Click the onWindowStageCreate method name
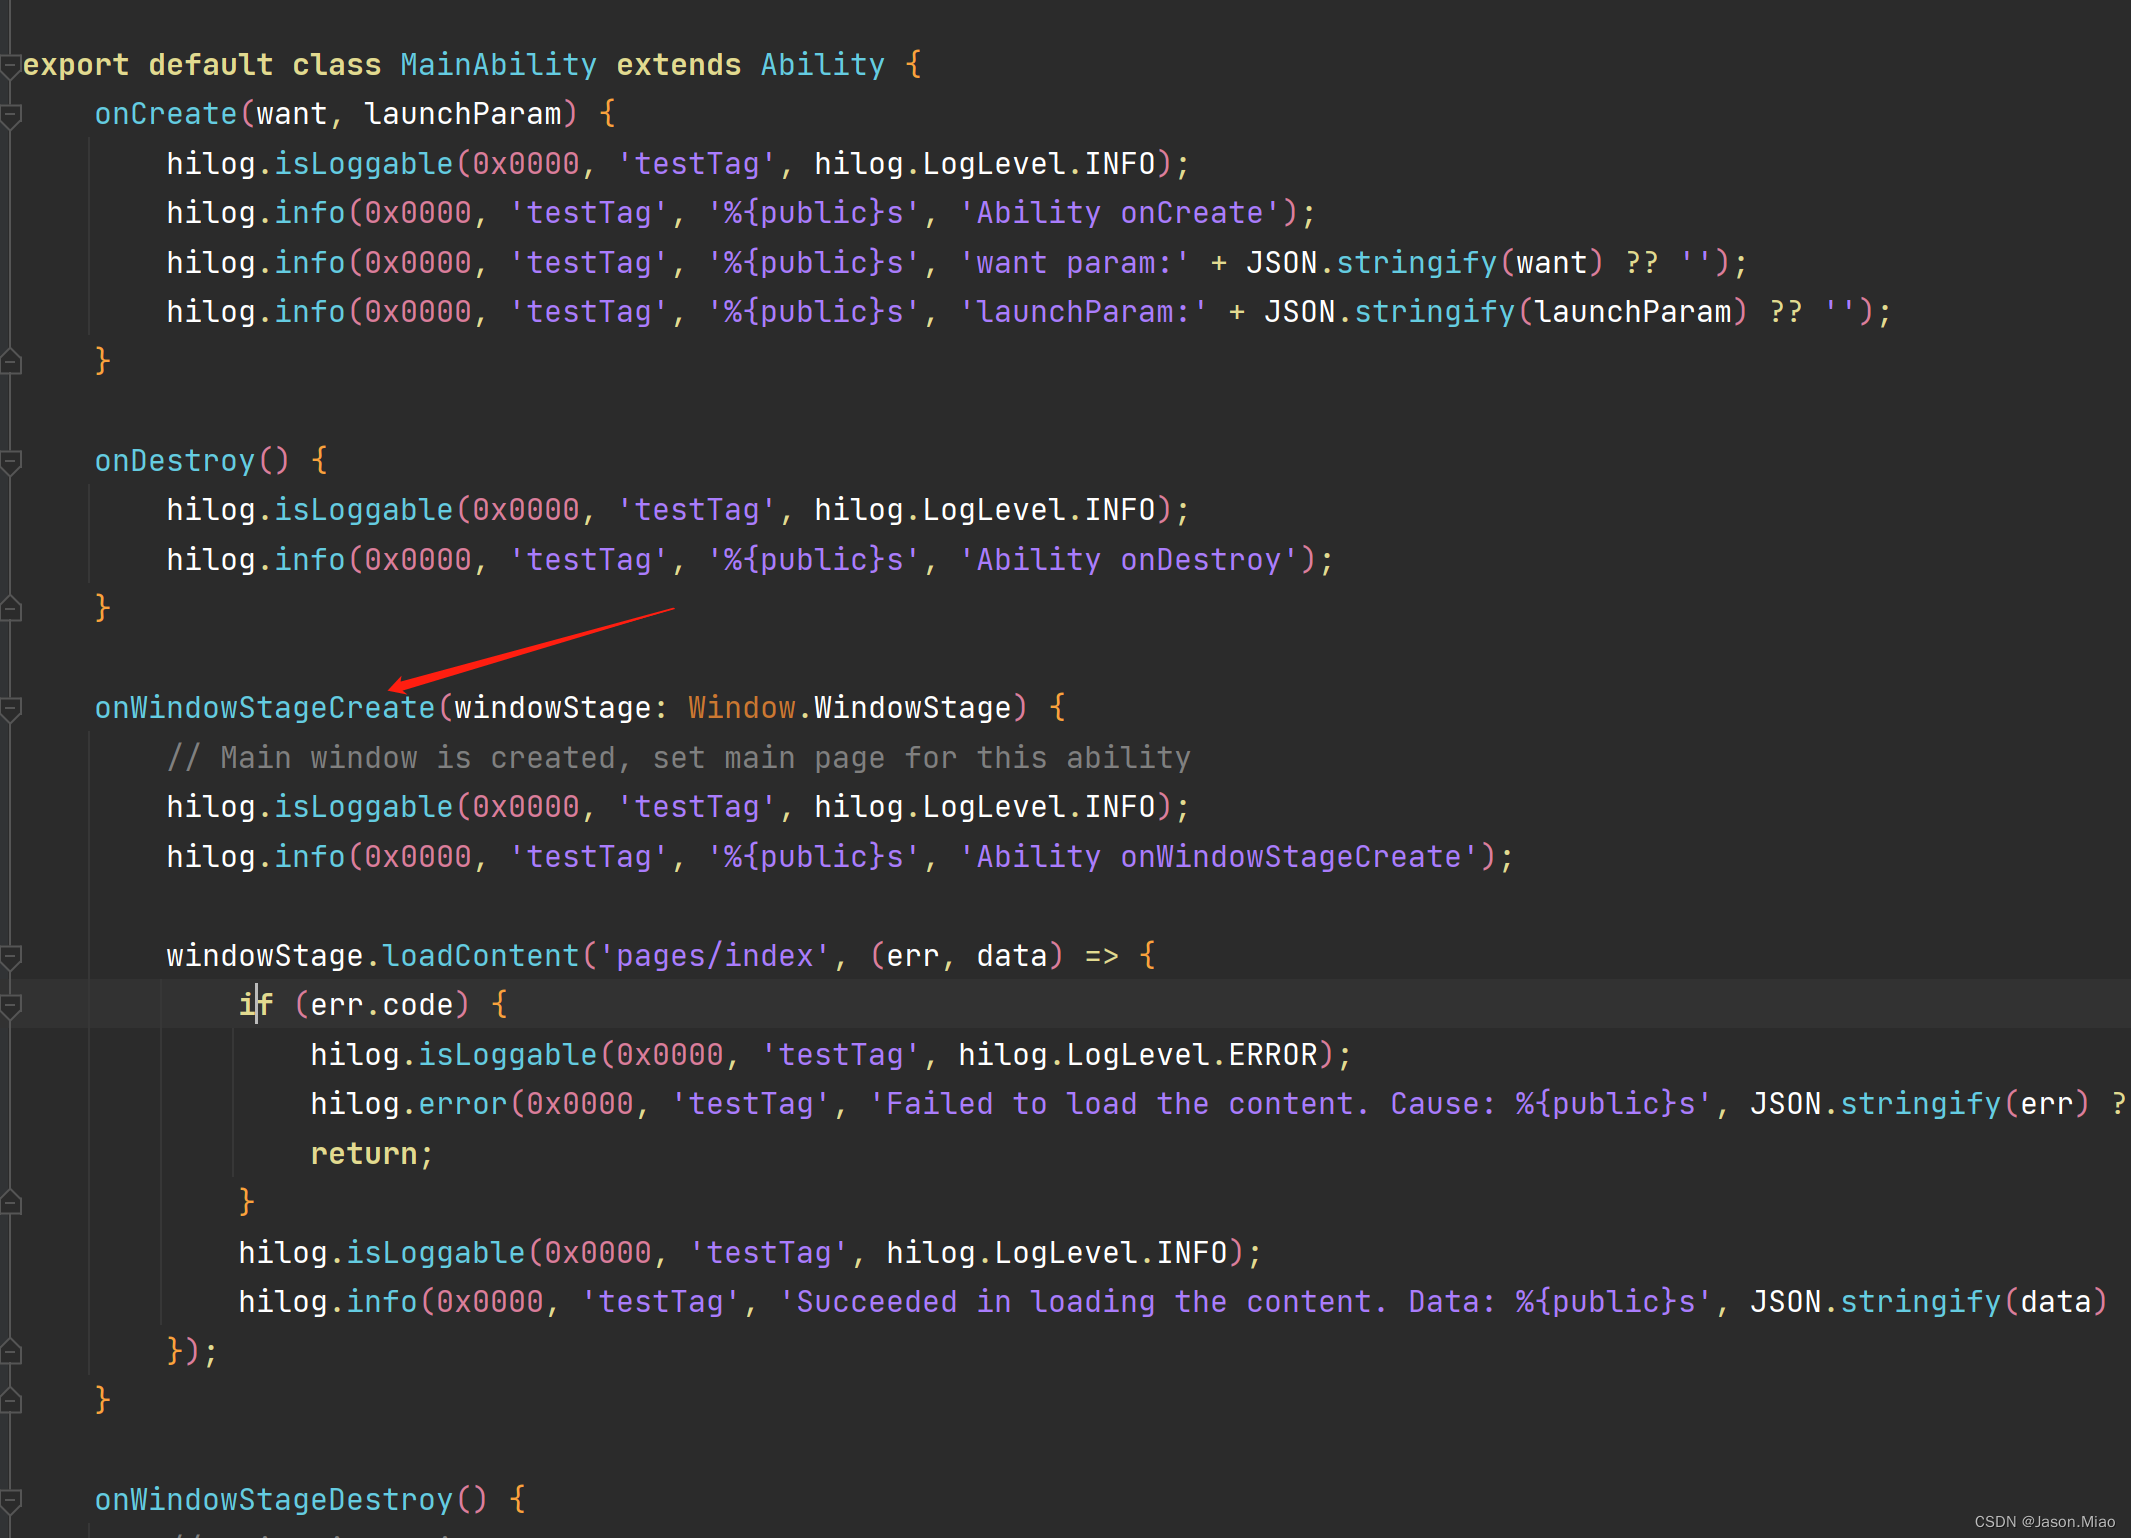 pyautogui.click(x=265, y=708)
